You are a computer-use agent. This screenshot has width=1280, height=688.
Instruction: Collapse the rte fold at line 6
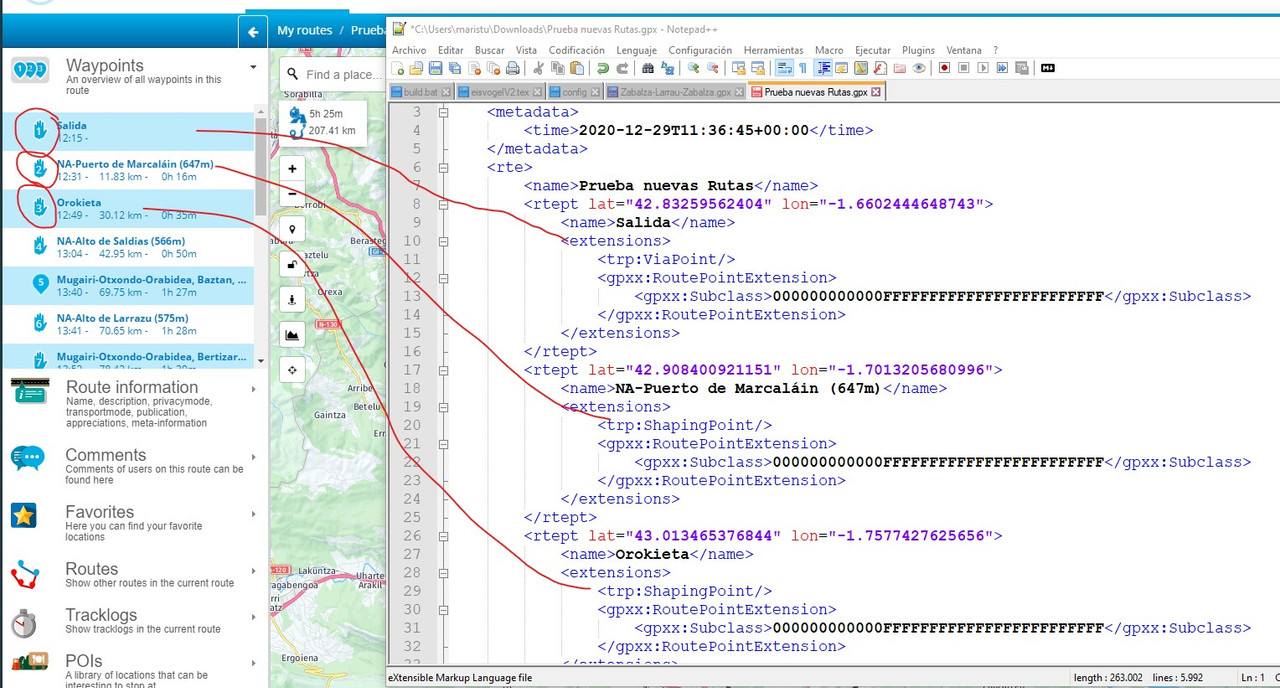click(x=442, y=167)
